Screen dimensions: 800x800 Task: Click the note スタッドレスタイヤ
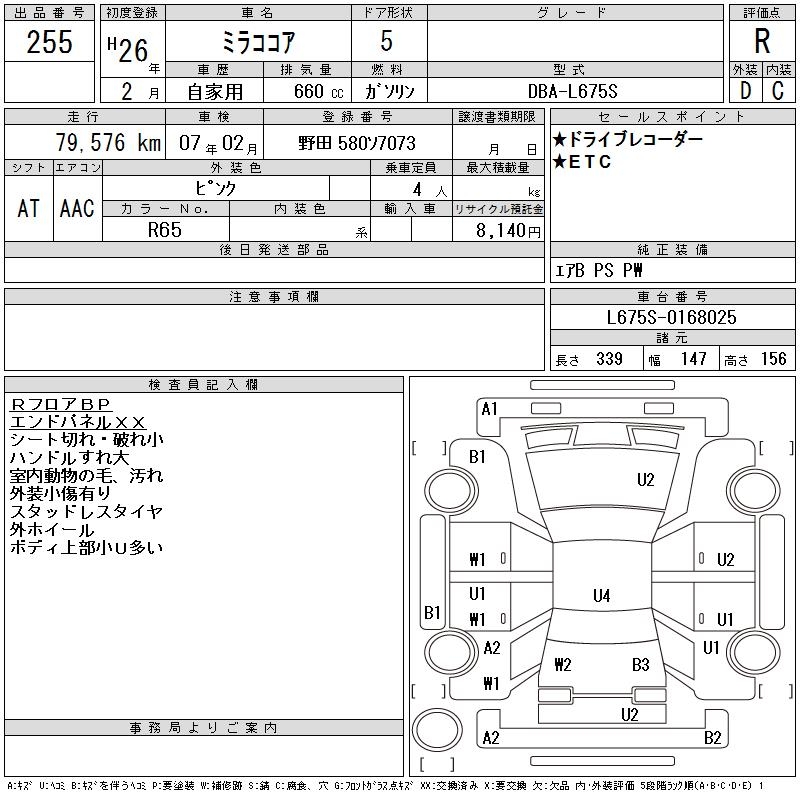[87, 511]
